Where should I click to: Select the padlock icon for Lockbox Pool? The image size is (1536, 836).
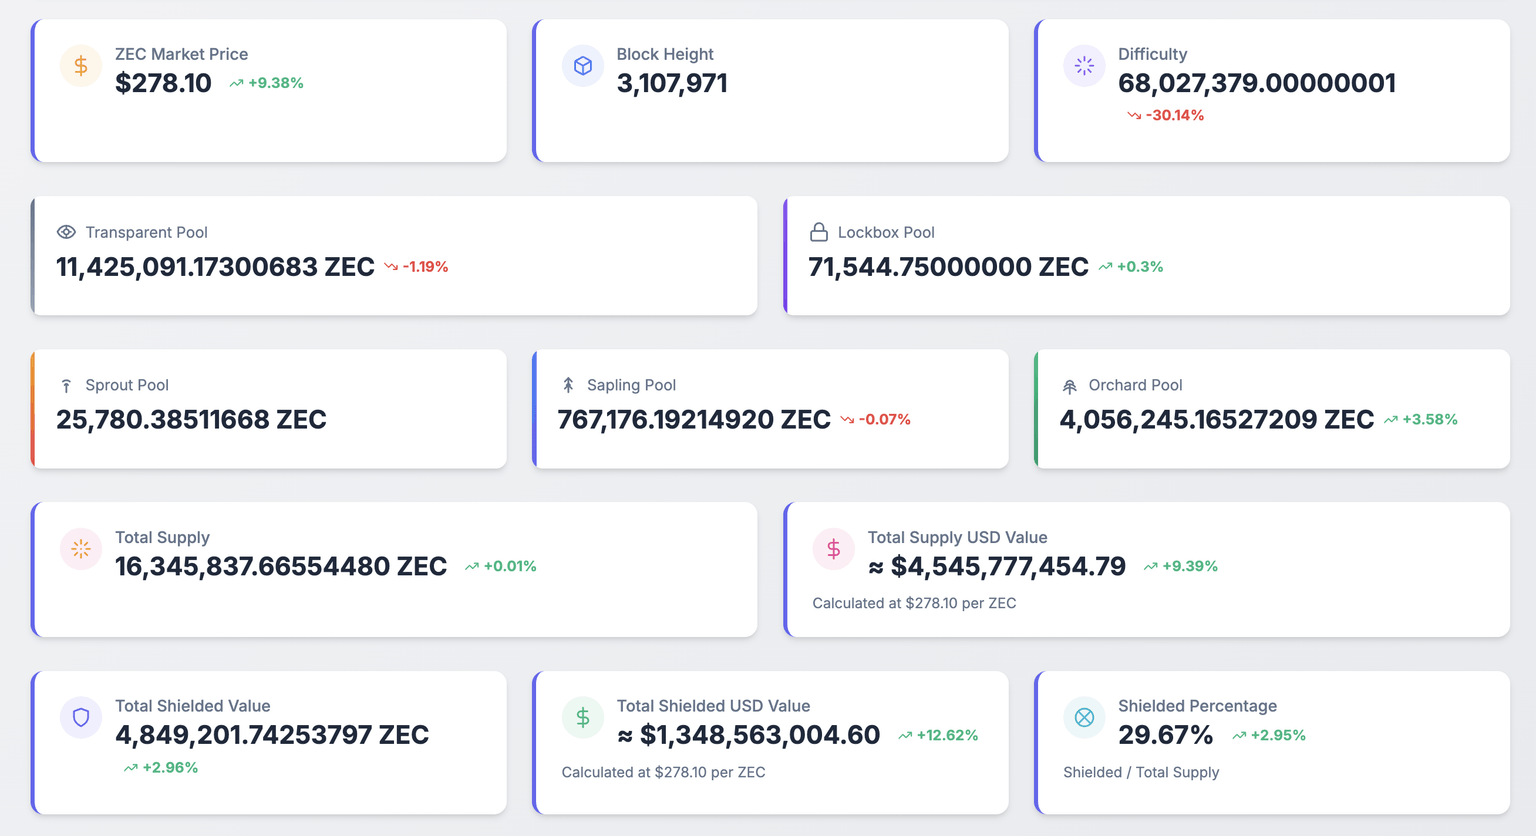pyautogui.click(x=819, y=231)
